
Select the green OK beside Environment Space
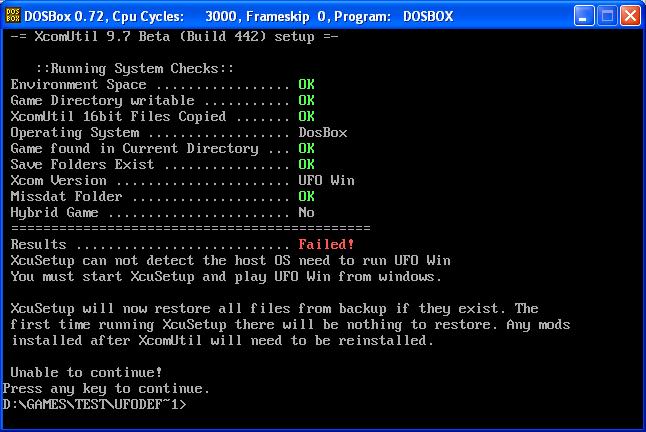(x=306, y=84)
